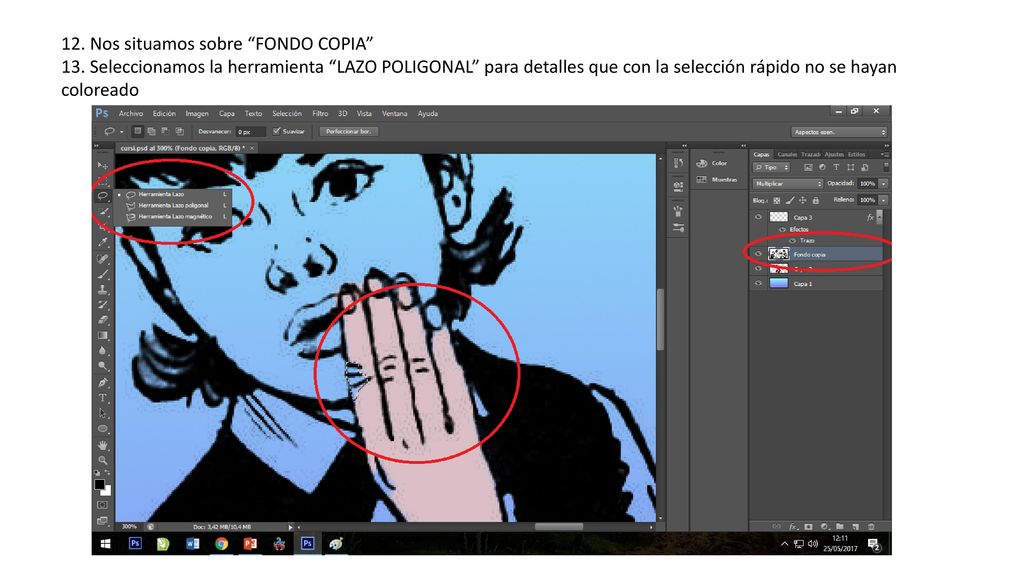This screenshot has height=576, width=1024.
Task: Select the Hand tool
Action: (x=103, y=445)
